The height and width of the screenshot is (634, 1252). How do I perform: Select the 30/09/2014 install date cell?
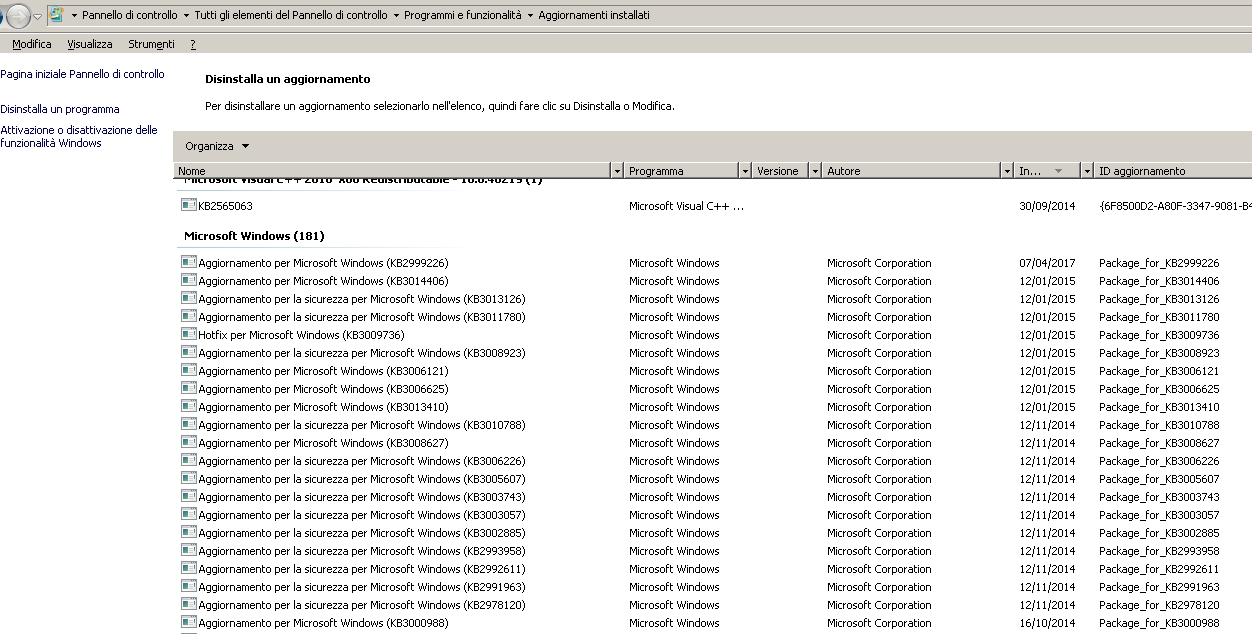[1047, 206]
